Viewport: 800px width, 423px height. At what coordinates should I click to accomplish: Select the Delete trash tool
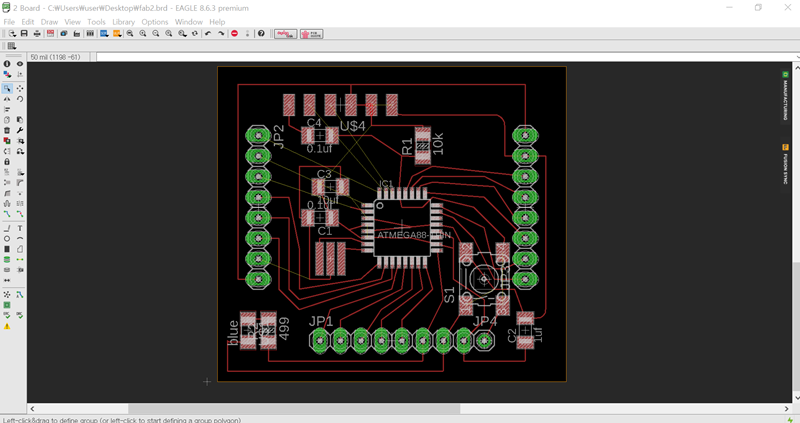(x=7, y=131)
